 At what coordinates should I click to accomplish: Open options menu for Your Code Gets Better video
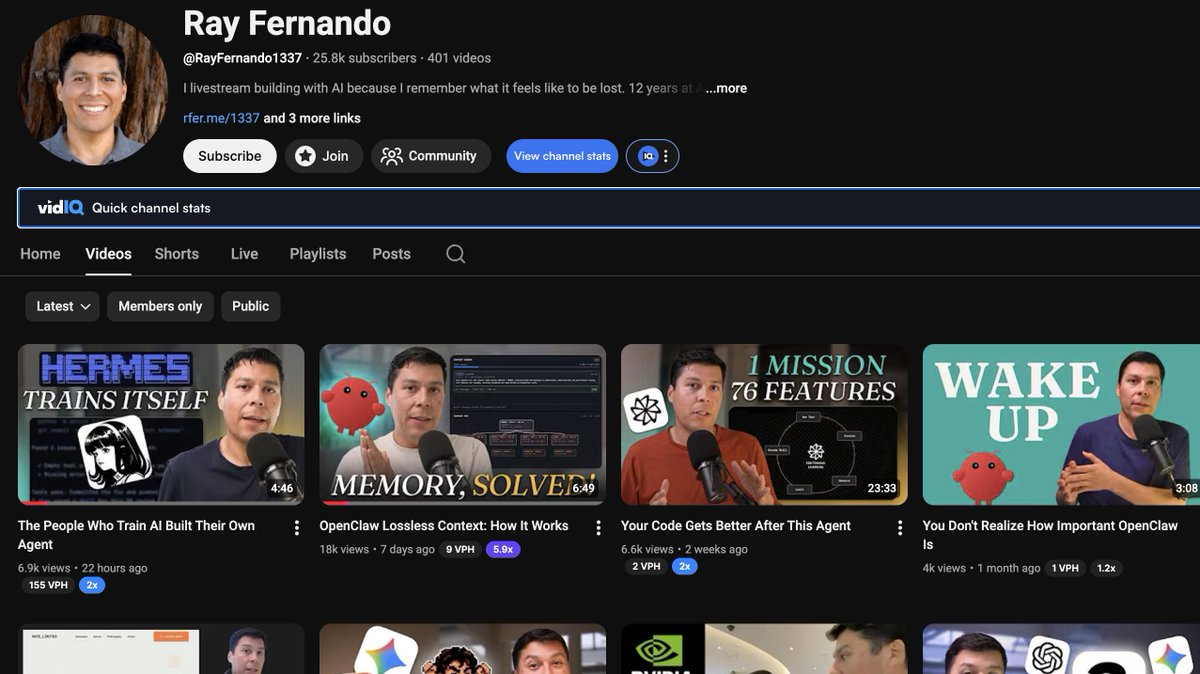[x=900, y=528]
